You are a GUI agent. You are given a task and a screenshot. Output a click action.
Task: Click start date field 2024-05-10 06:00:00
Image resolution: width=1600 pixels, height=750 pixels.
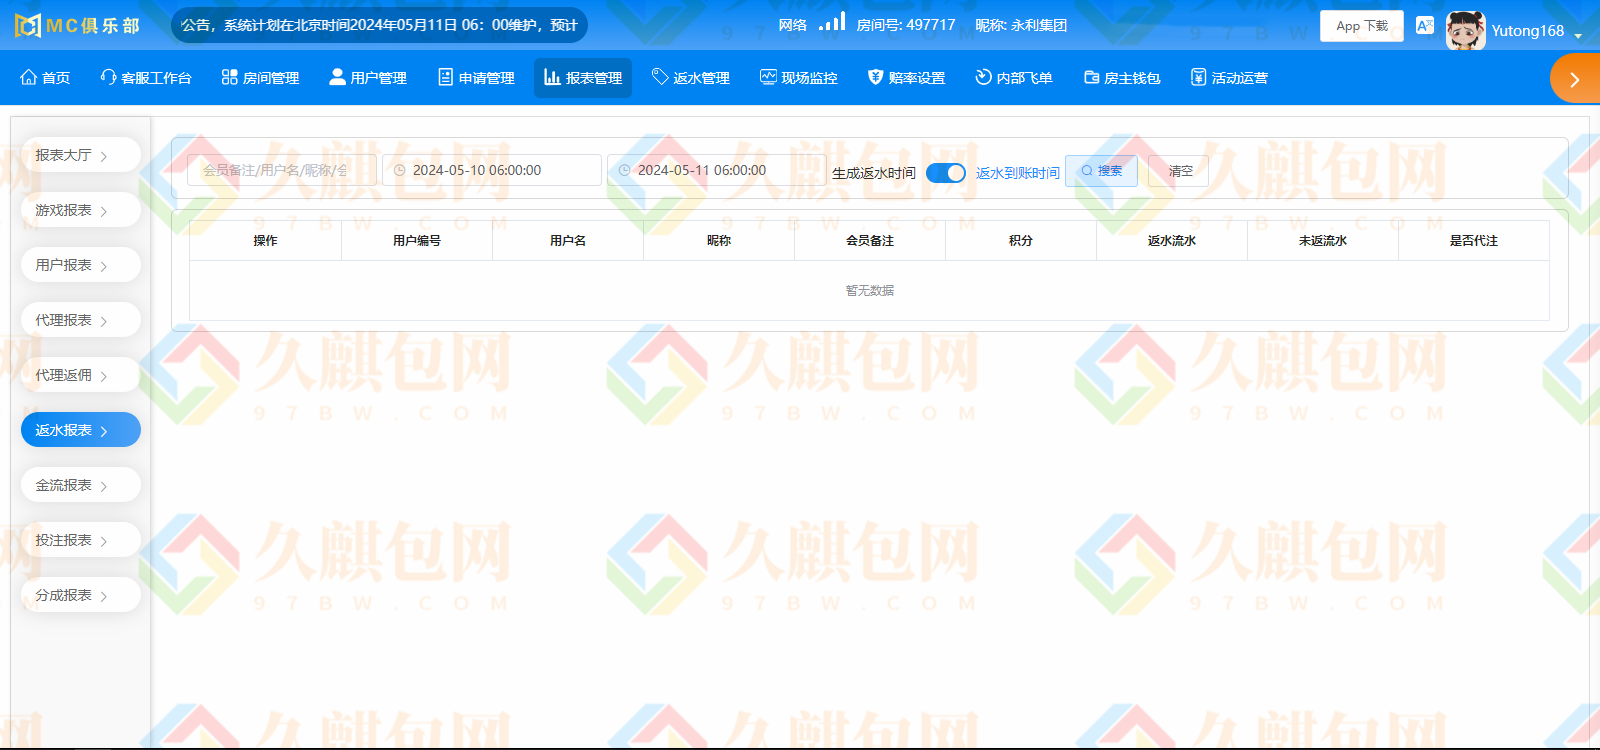click(x=492, y=170)
